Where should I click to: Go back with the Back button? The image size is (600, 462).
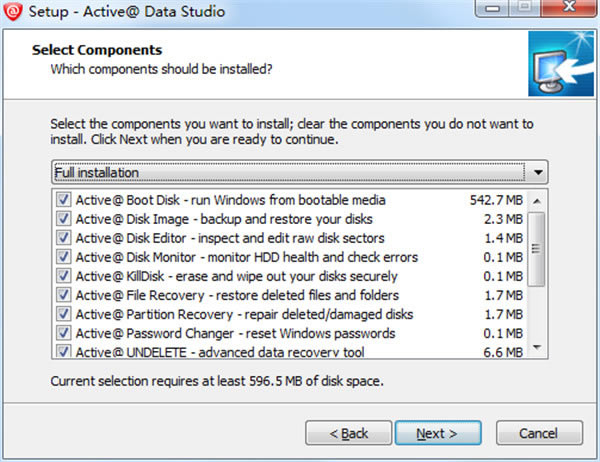coord(349,433)
